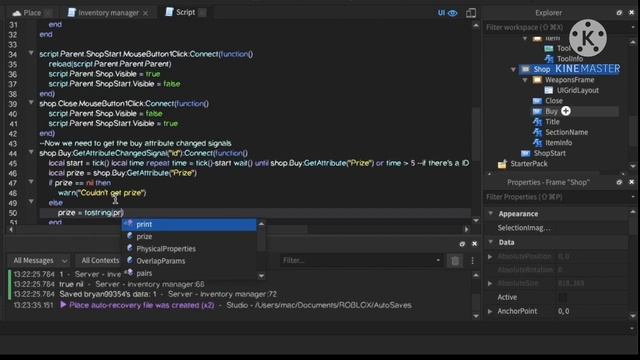
Task: Select UIGridLayout in the Explorer
Action: pyautogui.click(x=578, y=90)
